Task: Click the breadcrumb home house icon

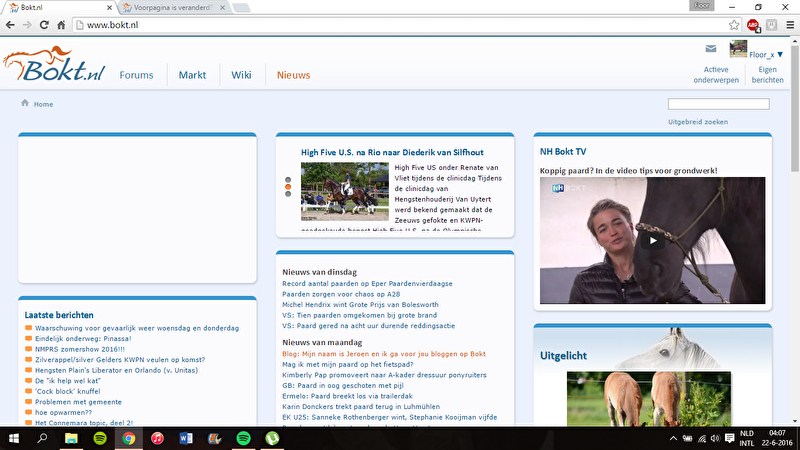Action: point(24,103)
